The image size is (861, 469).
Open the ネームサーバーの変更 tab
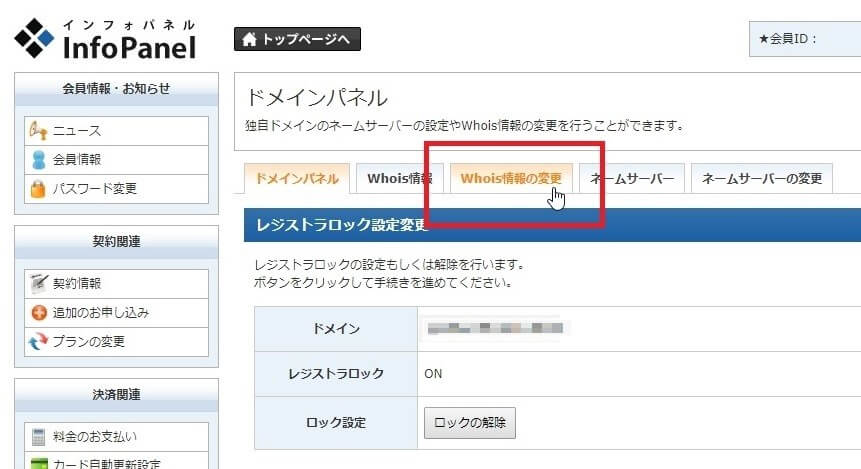coord(761,179)
